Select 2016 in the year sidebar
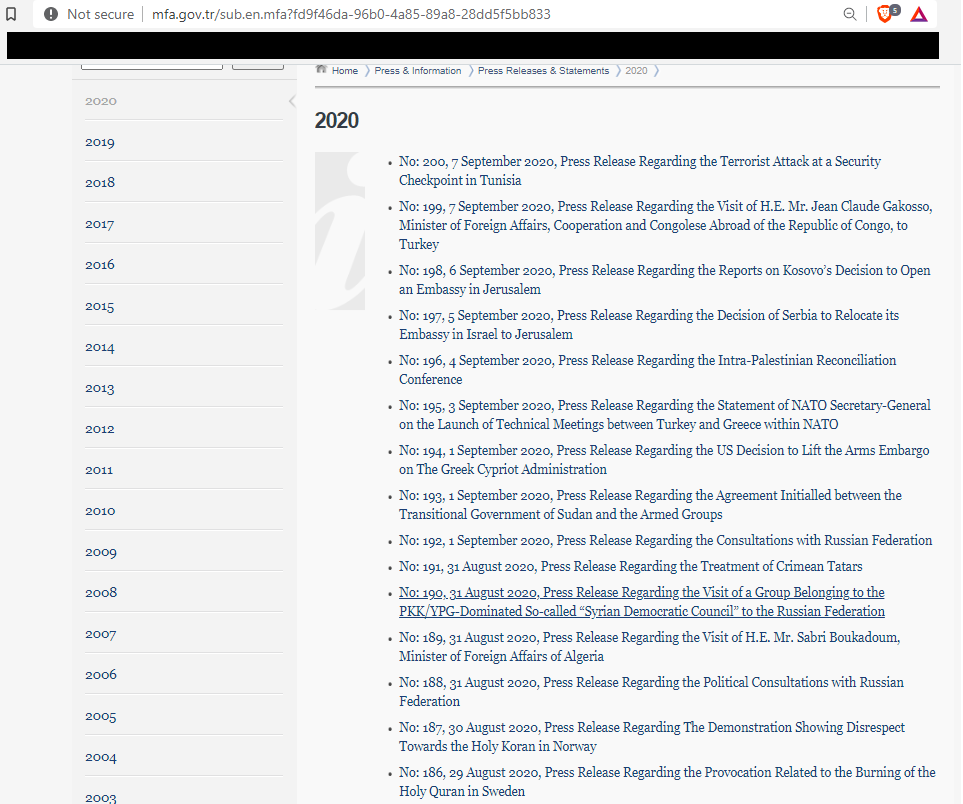Screen dimensions: 963x804 (100, 265)
